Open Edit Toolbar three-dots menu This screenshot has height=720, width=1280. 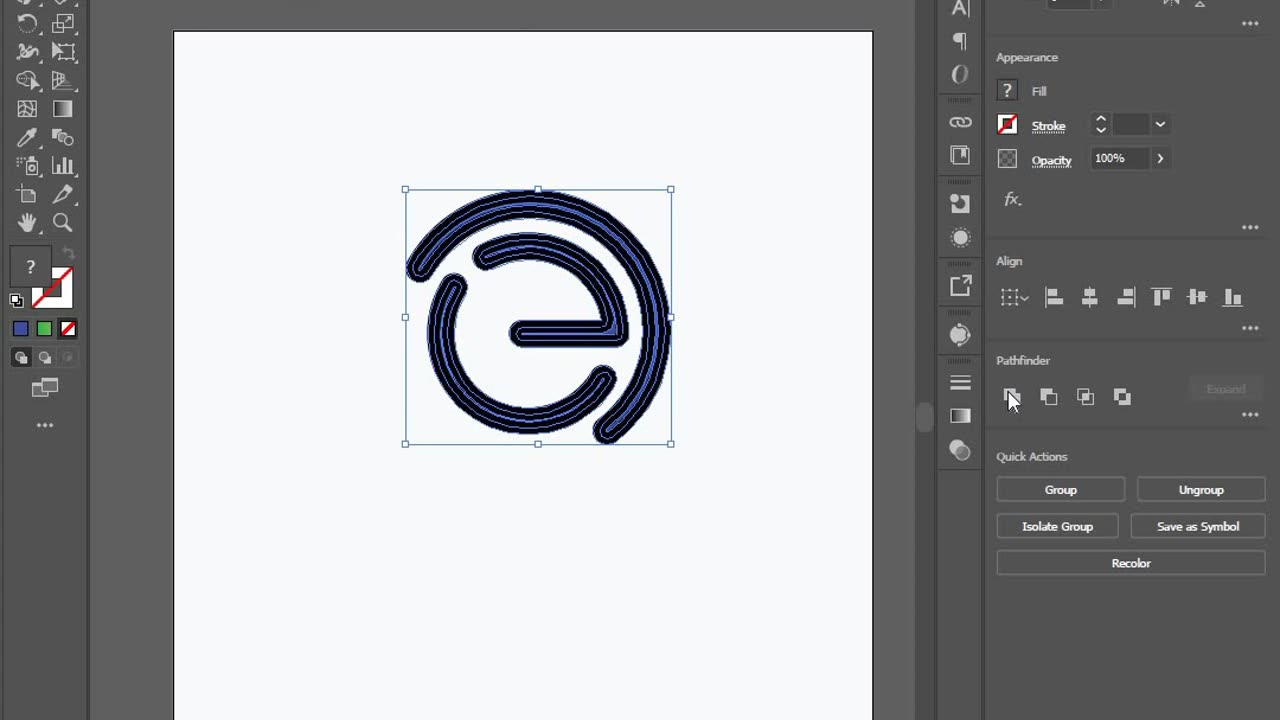[45, 425]
